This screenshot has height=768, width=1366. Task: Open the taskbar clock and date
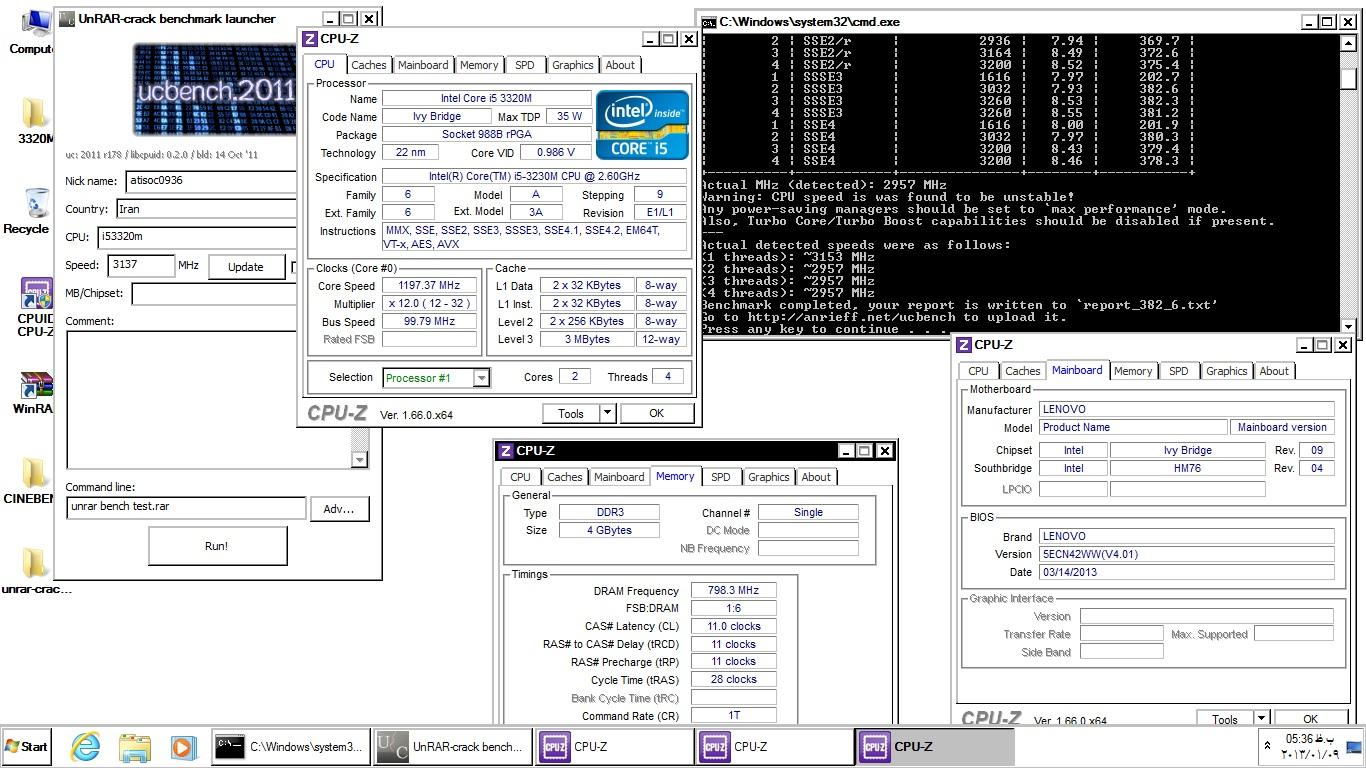[x=1310, y=746]
